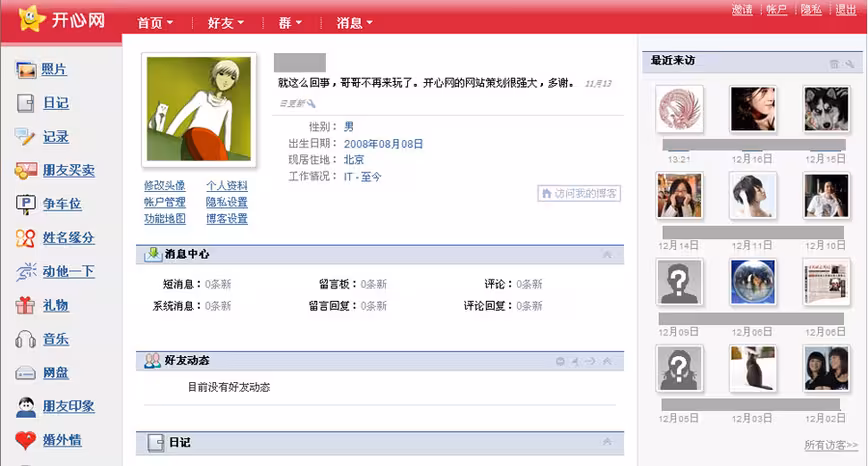The height and width of the screenshot is (466, 868).
Task: Collapse the 消息中心 section
Action: (607, 255)
